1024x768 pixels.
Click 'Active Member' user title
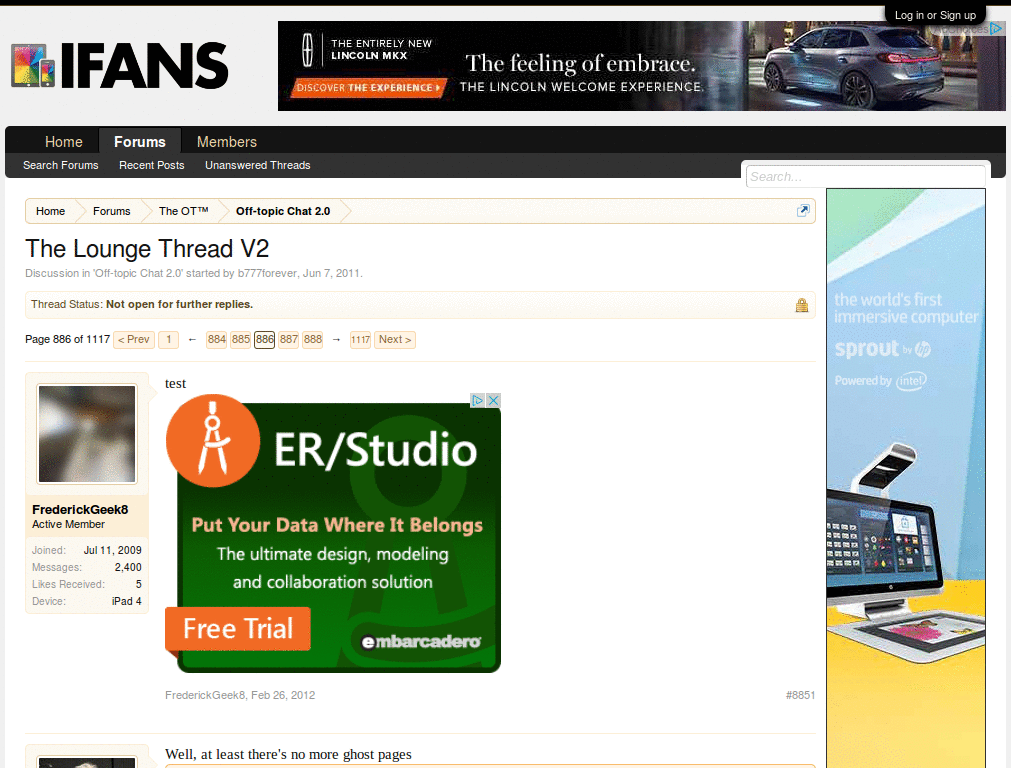point(69,524)
